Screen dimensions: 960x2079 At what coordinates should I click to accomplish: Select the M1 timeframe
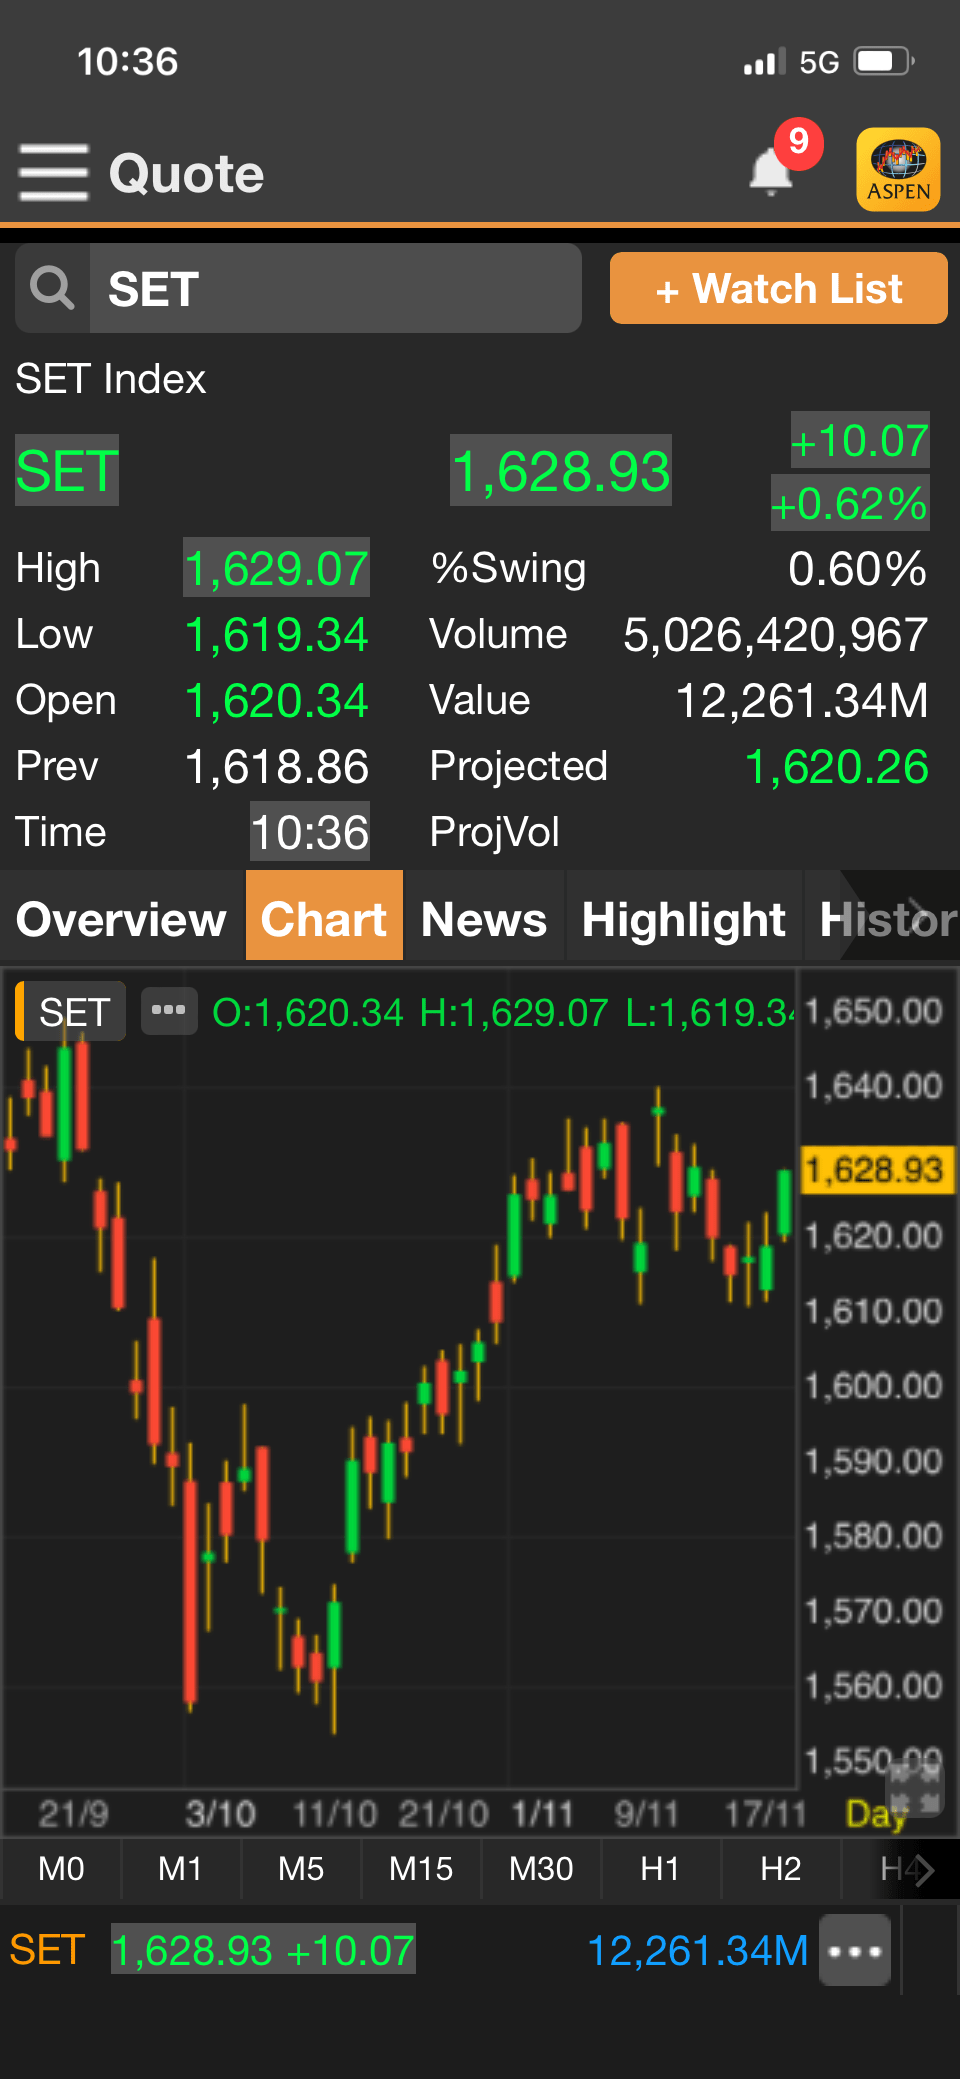tap(181, 1868)
